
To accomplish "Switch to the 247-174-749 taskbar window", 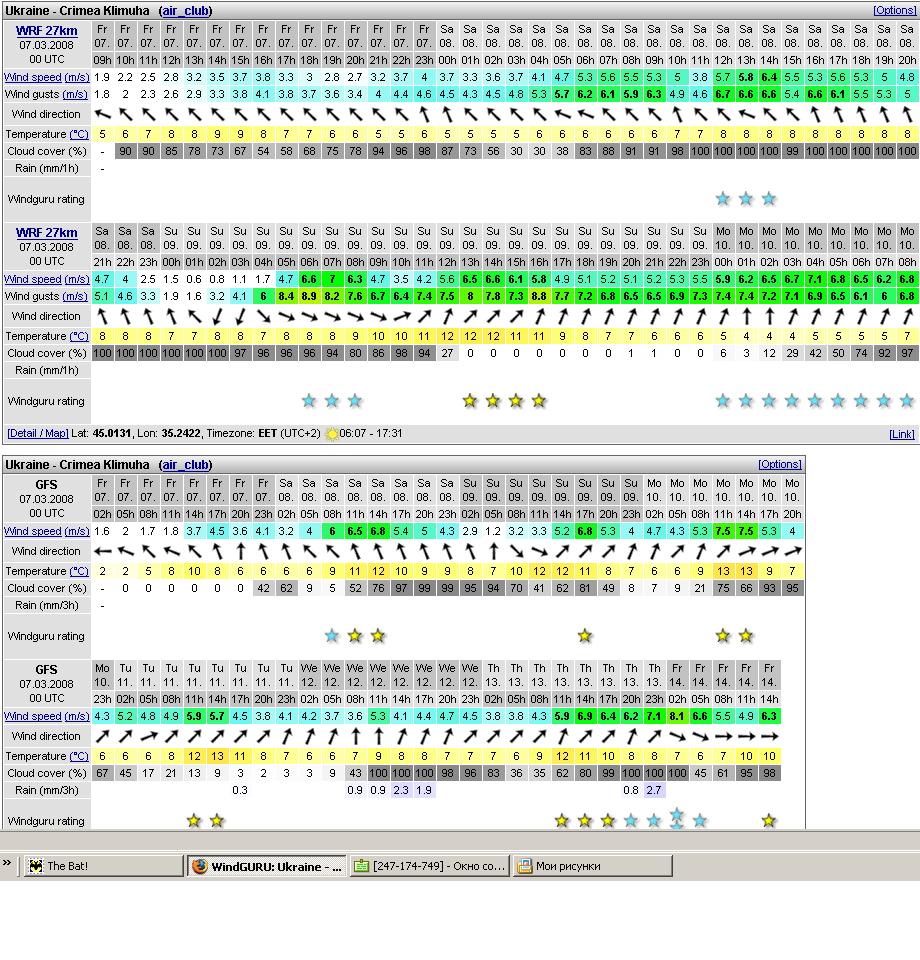I will pos(430,866).
